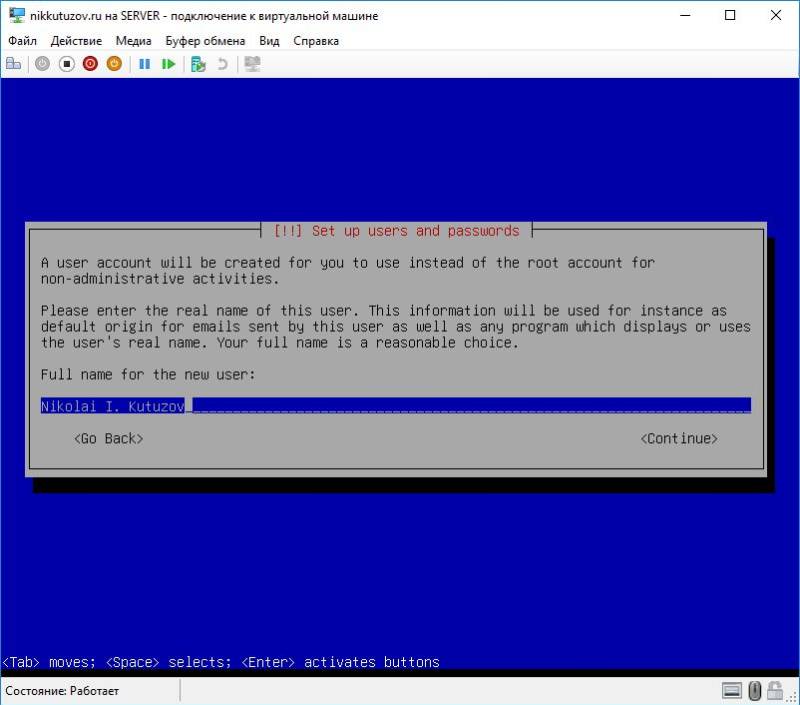The width and height of the screenshot is (800, 705).
Task: Click the lock icon in the status bar
Action: pyautogui.click(x=775, y=690)
